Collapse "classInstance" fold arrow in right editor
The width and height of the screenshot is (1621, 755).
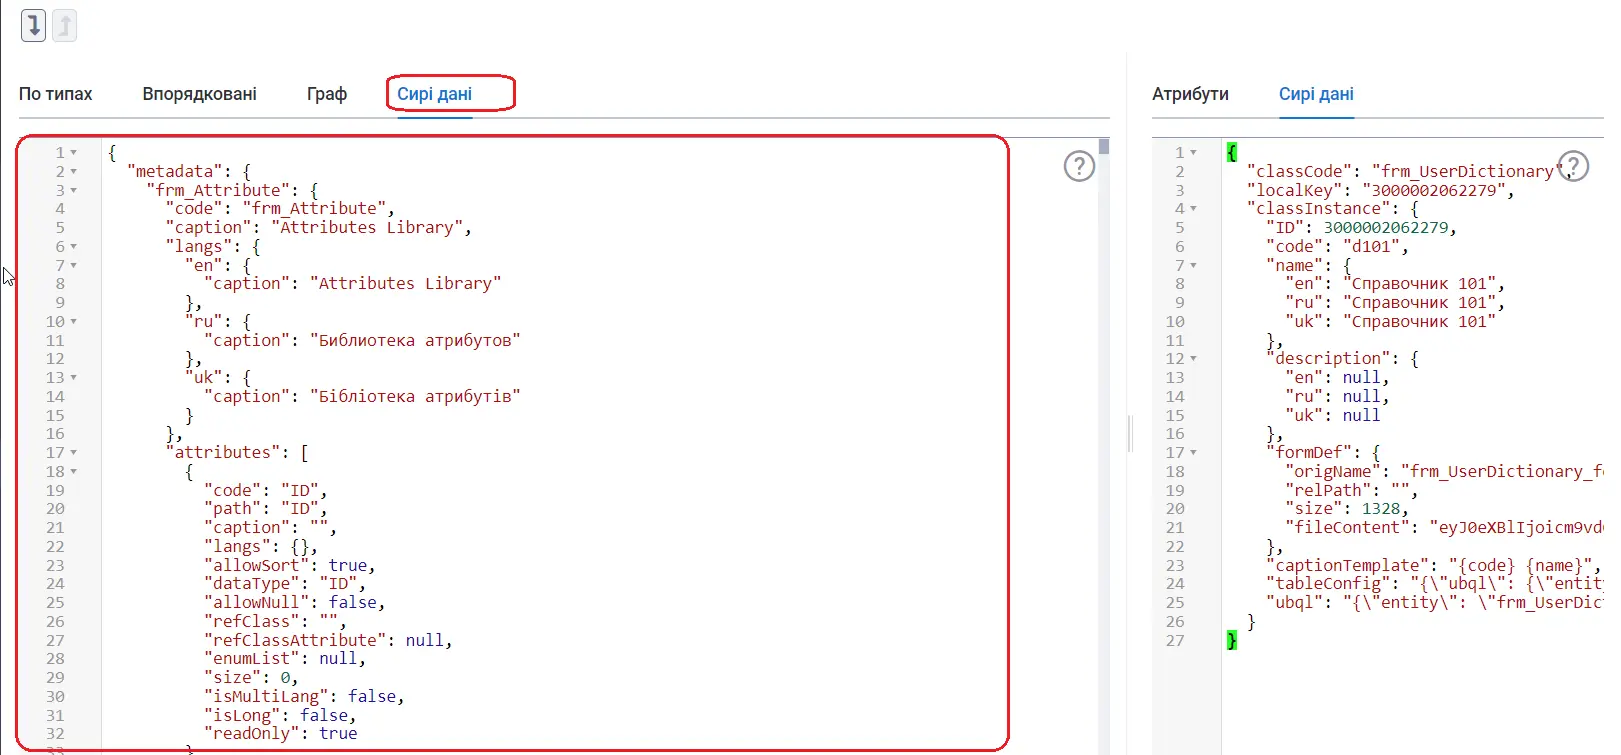point(1193,209)
